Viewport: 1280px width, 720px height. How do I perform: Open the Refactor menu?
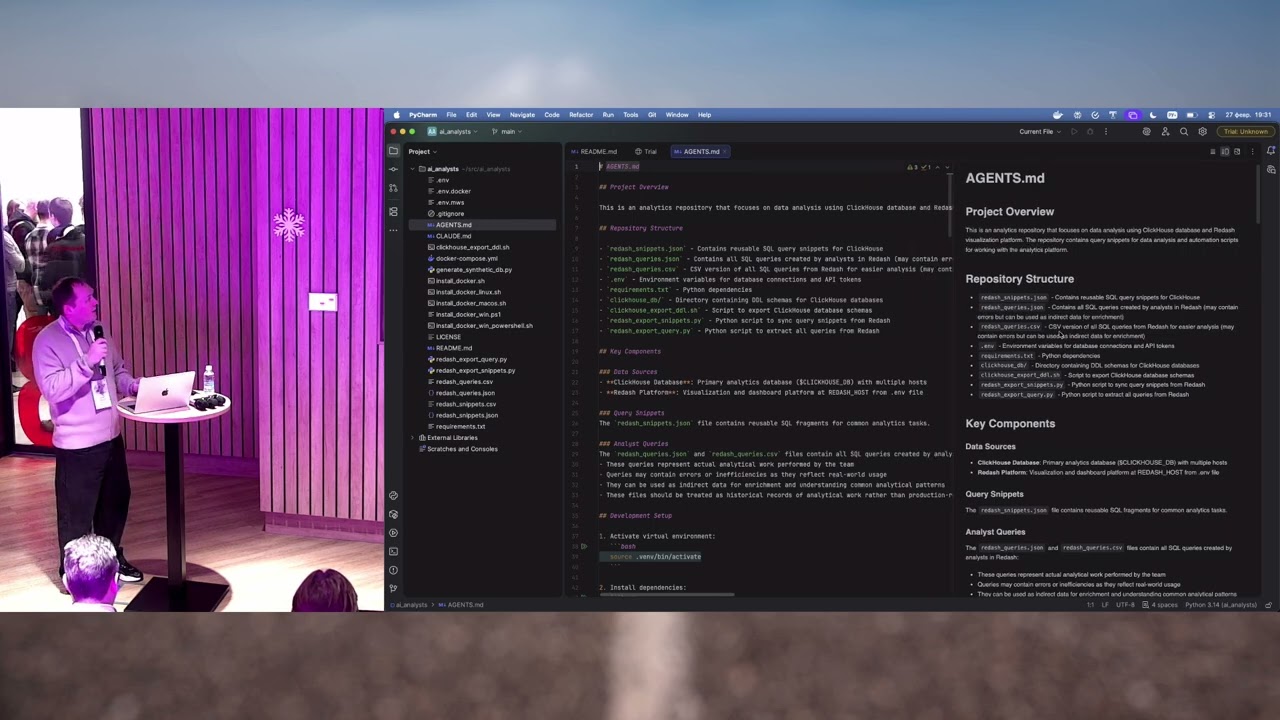(581, 114)
